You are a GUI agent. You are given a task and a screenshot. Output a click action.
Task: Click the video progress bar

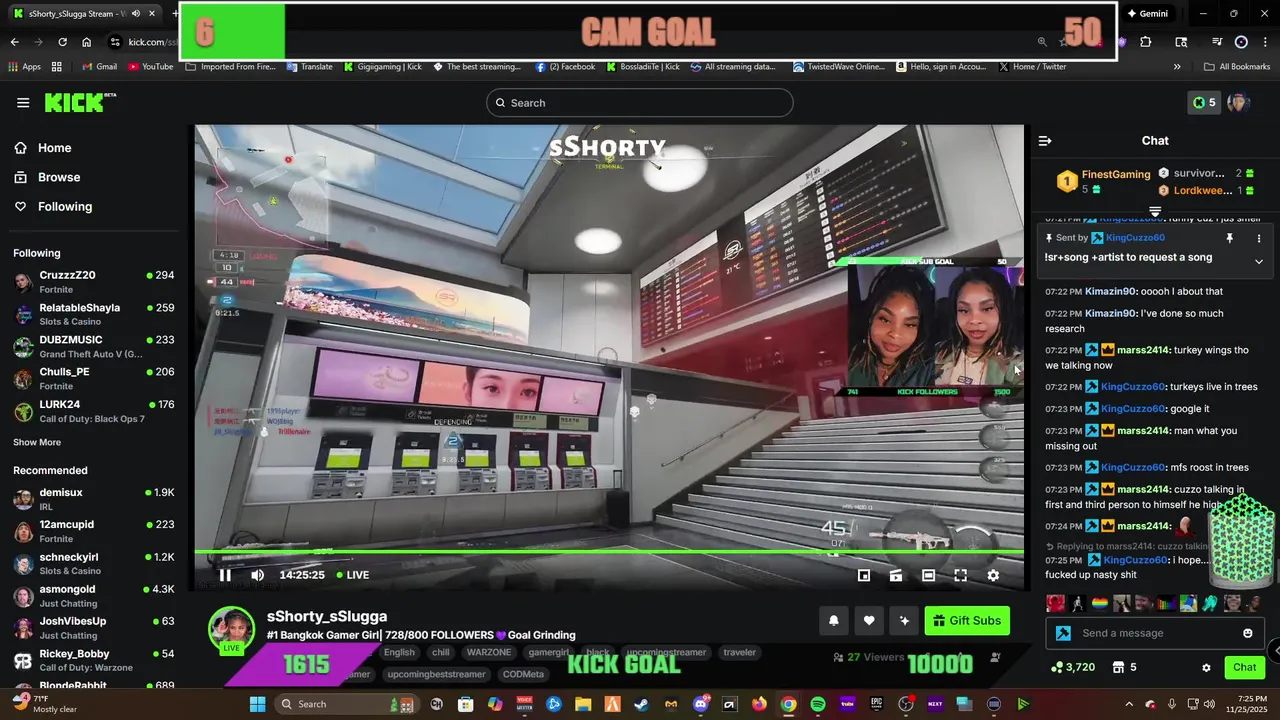pyautogui.click(x=609, y=552)
